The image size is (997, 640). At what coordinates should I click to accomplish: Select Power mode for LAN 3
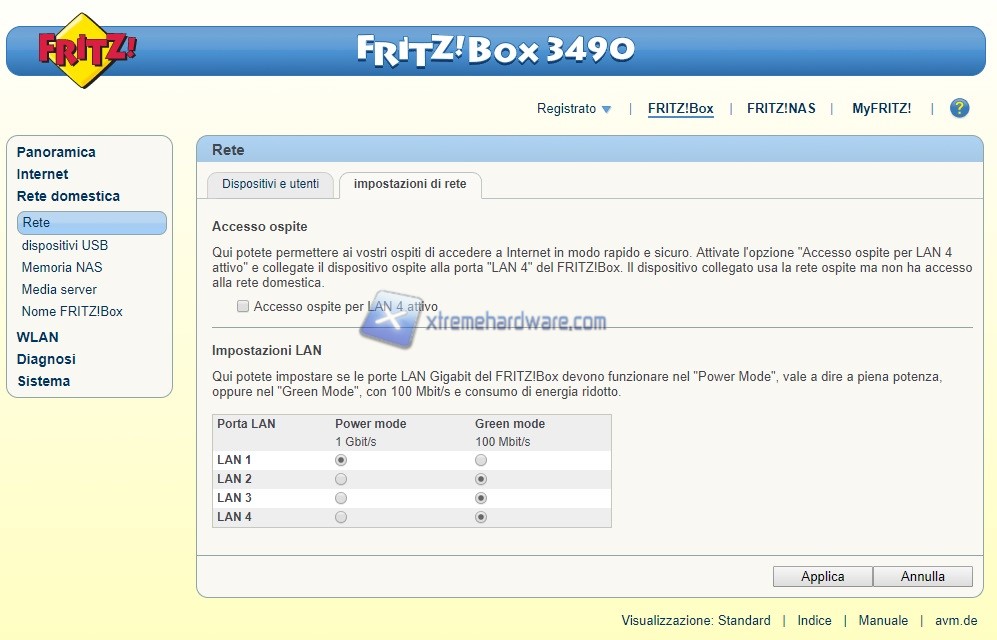341,498
